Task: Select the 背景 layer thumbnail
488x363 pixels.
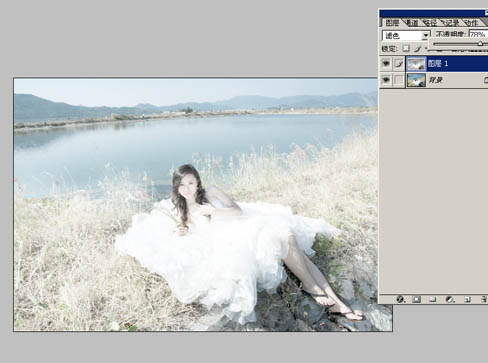Action: coord(416,80)
